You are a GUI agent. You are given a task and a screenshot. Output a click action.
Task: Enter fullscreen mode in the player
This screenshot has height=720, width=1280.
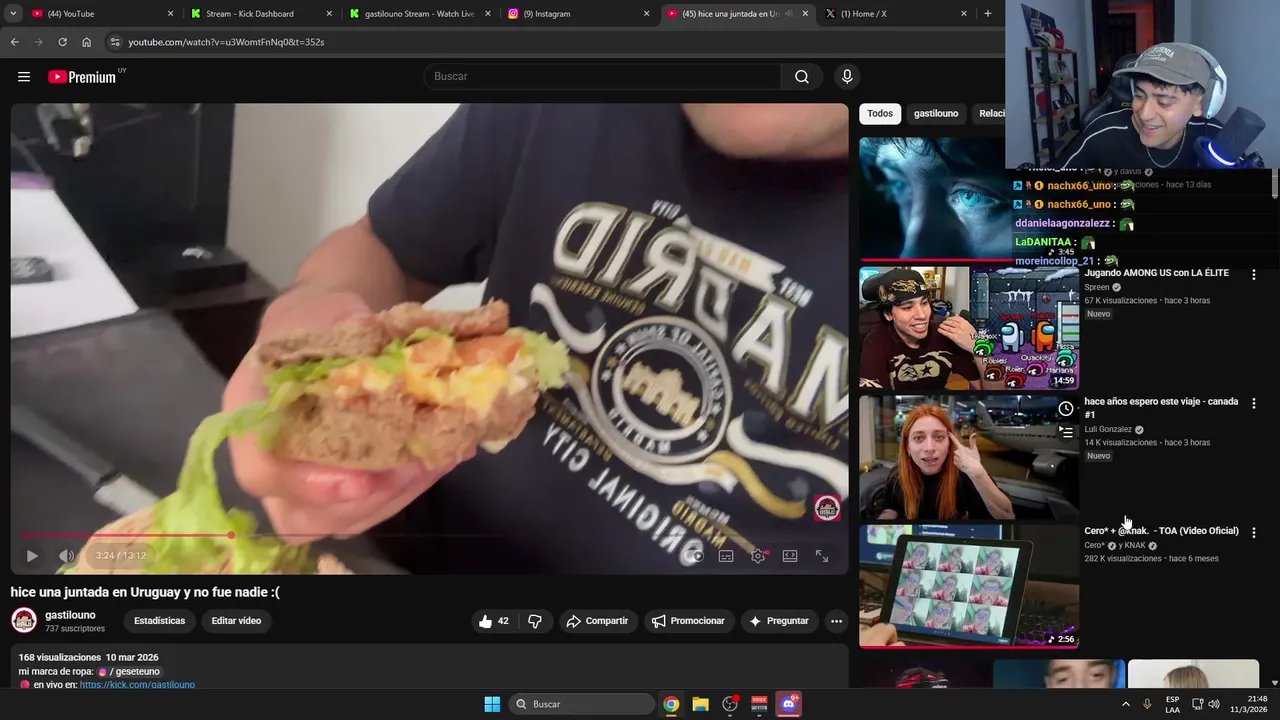[822, 556]
